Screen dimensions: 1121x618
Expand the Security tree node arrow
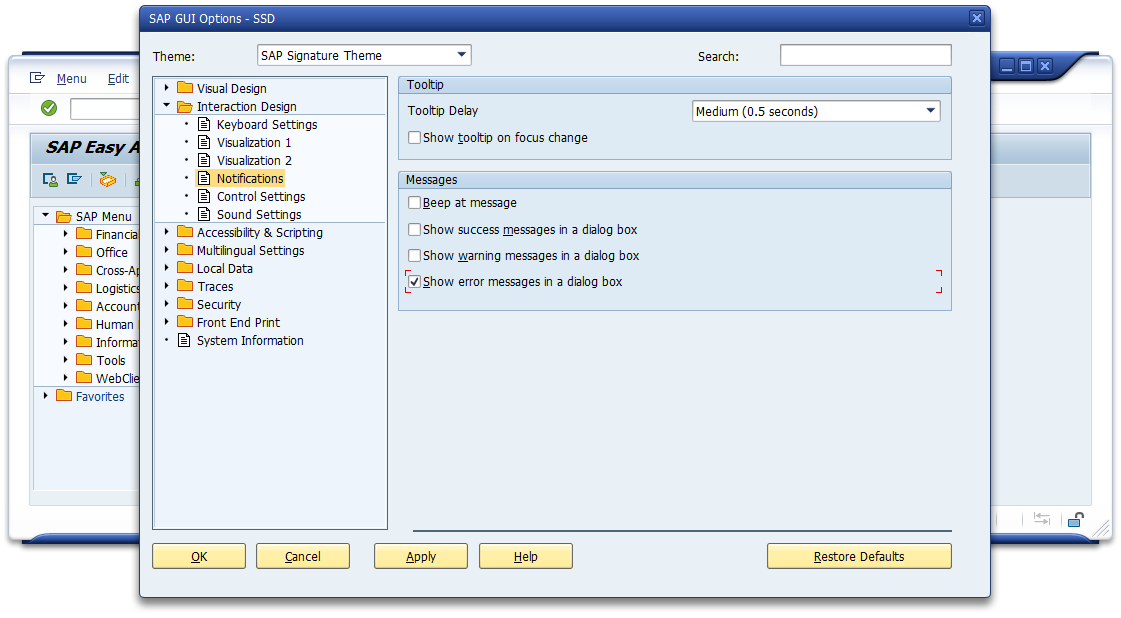point(167,303)
